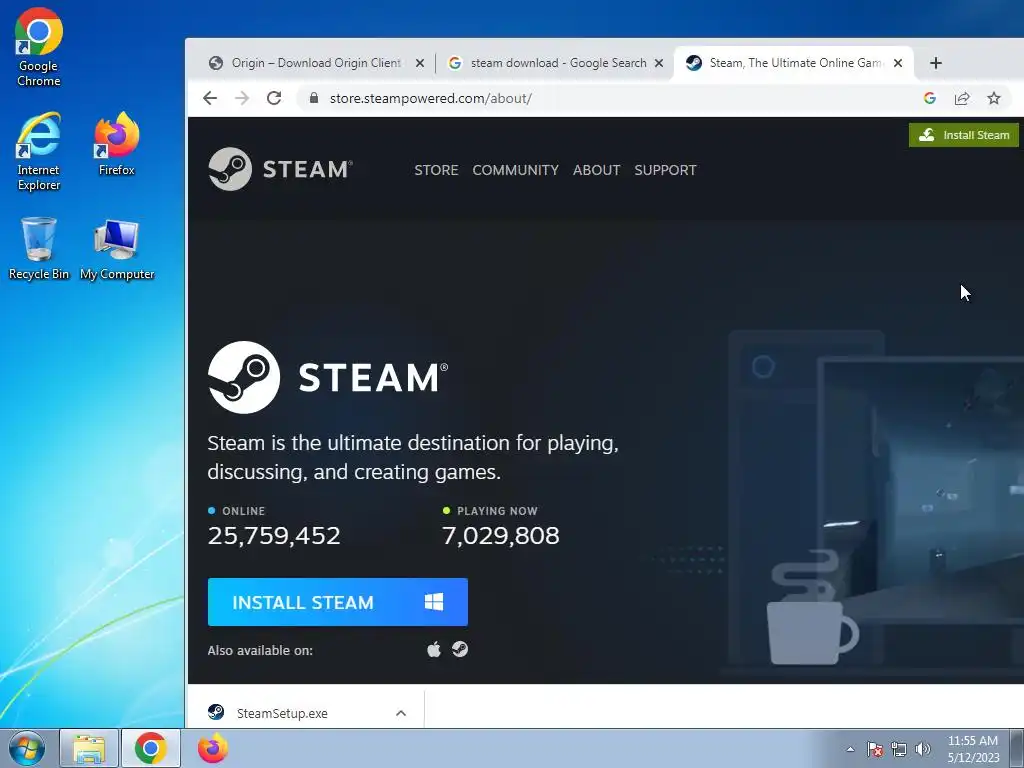
Task: Click the padlock site info icon
Action: [314, 98]
